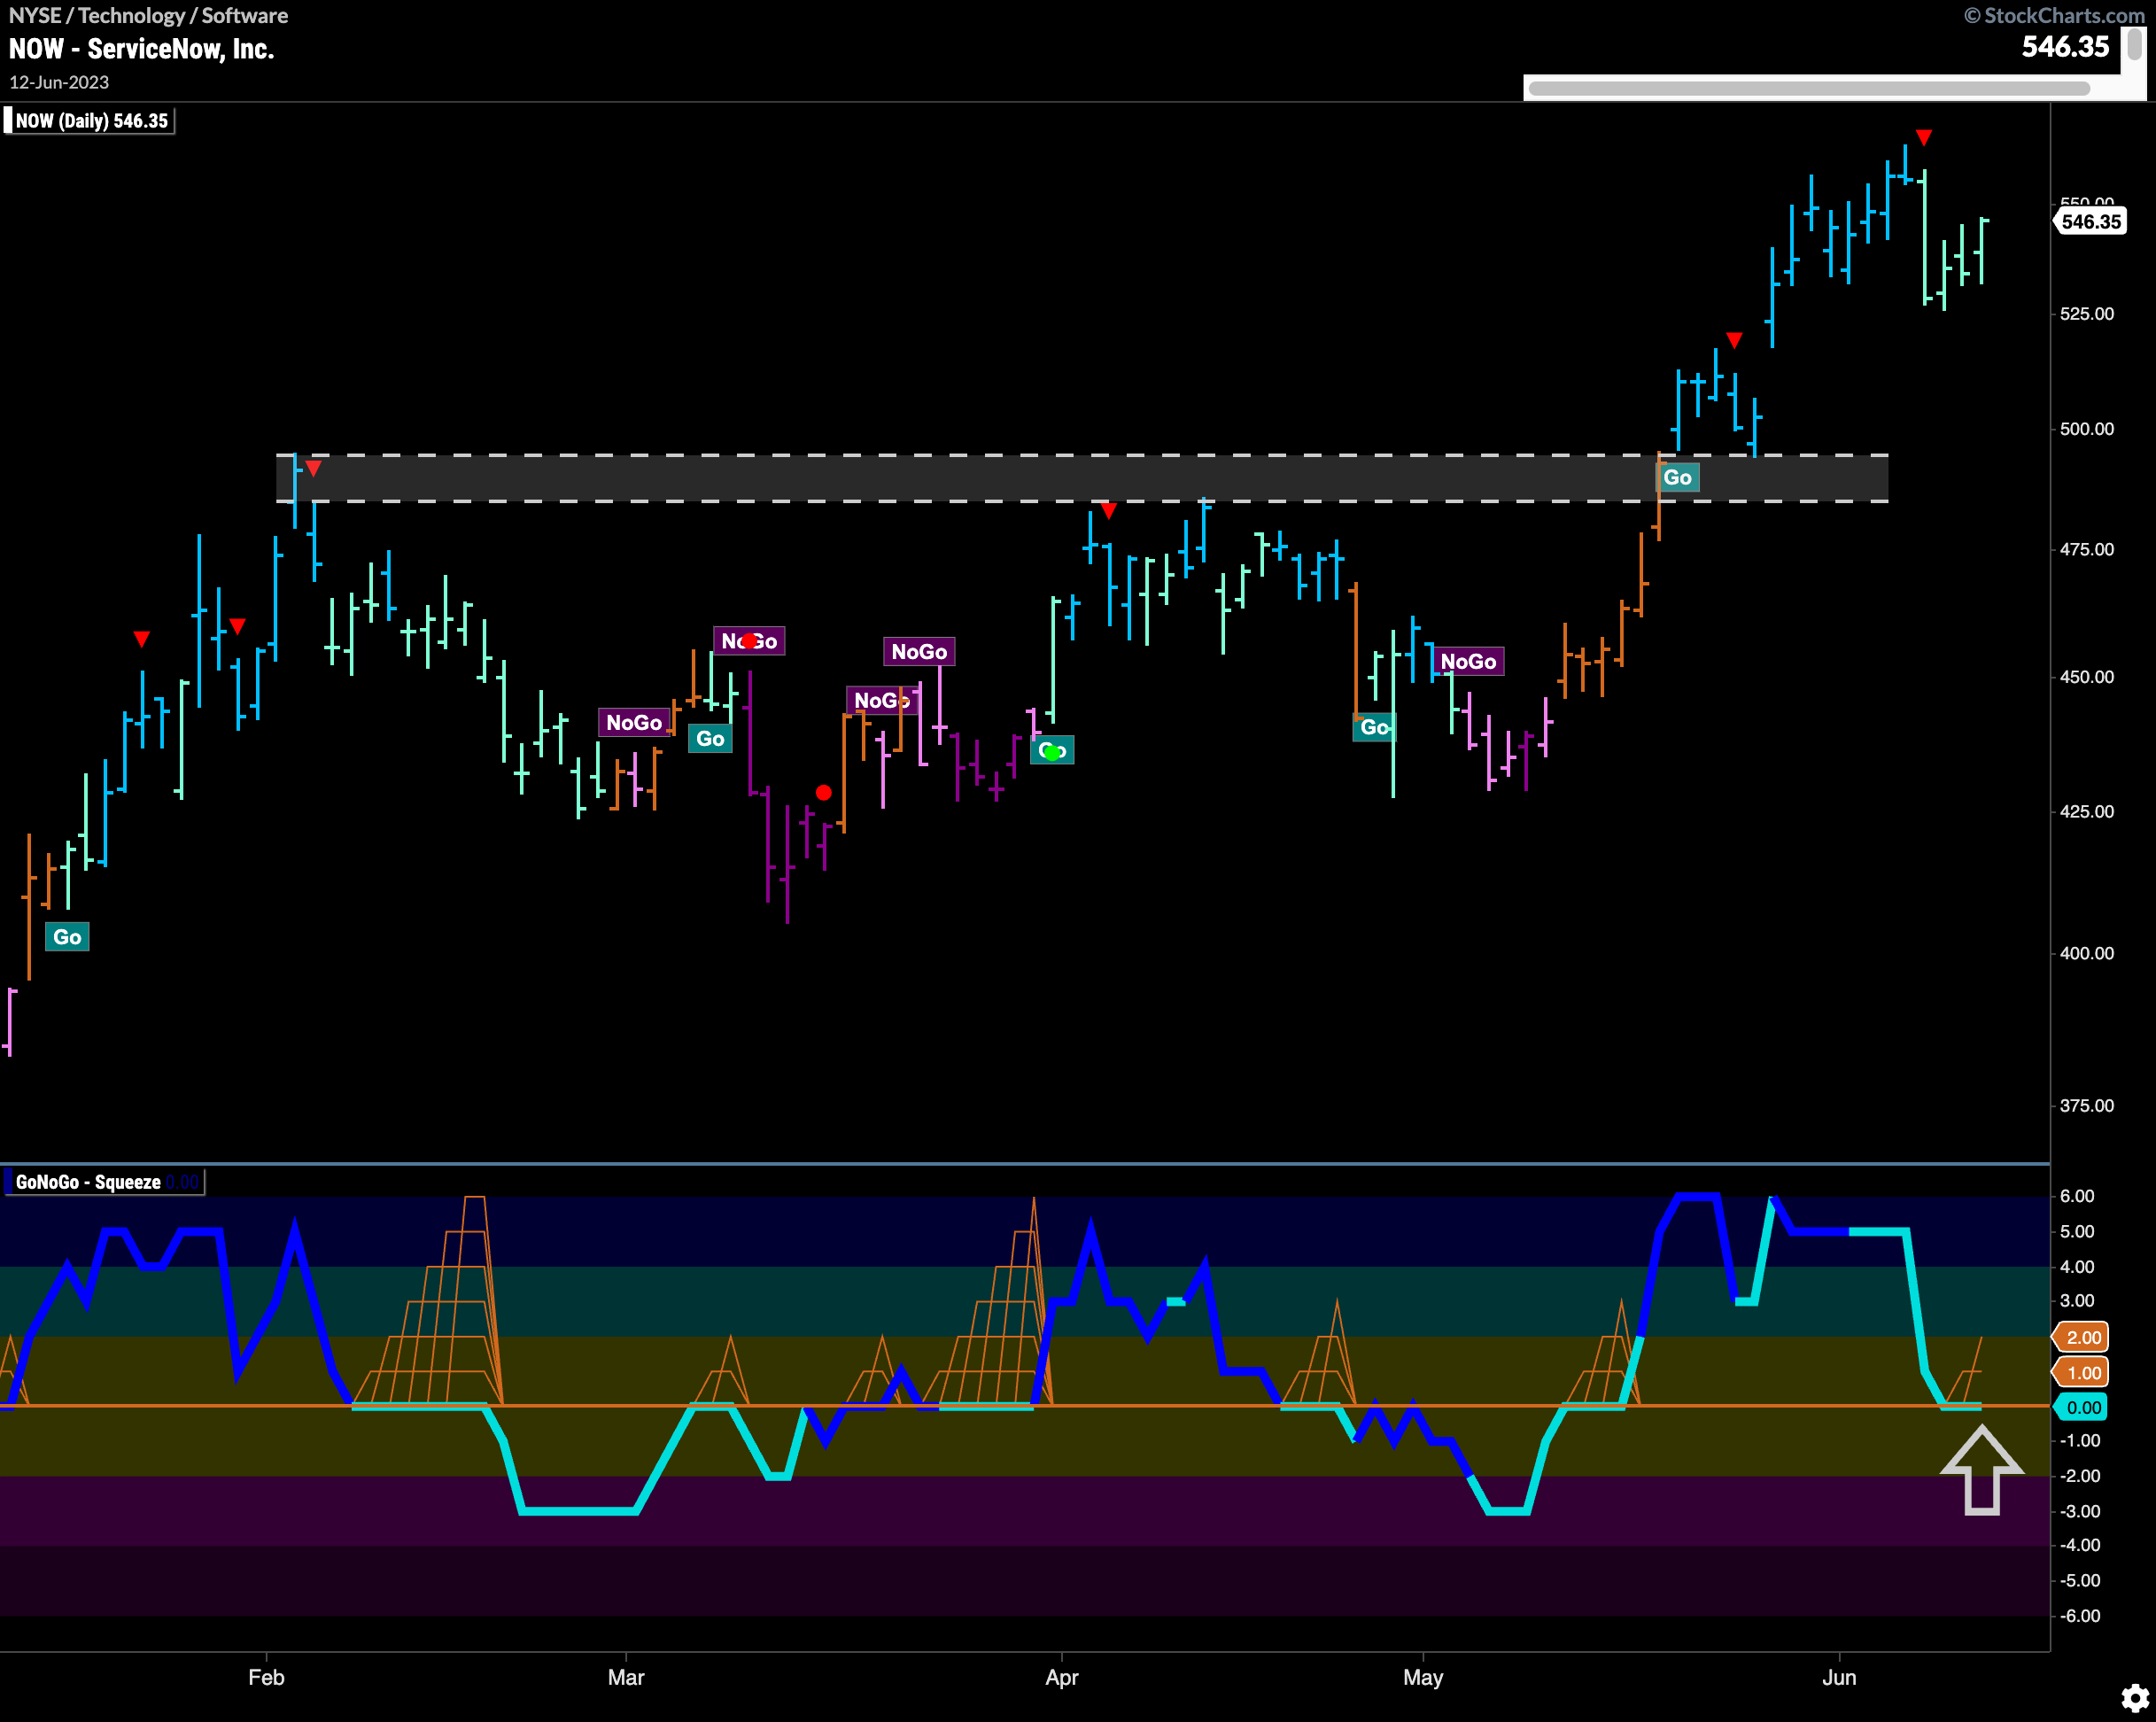Click the Go label under the January low
Screen dimensions: 2156x1722
click(67, 937)
